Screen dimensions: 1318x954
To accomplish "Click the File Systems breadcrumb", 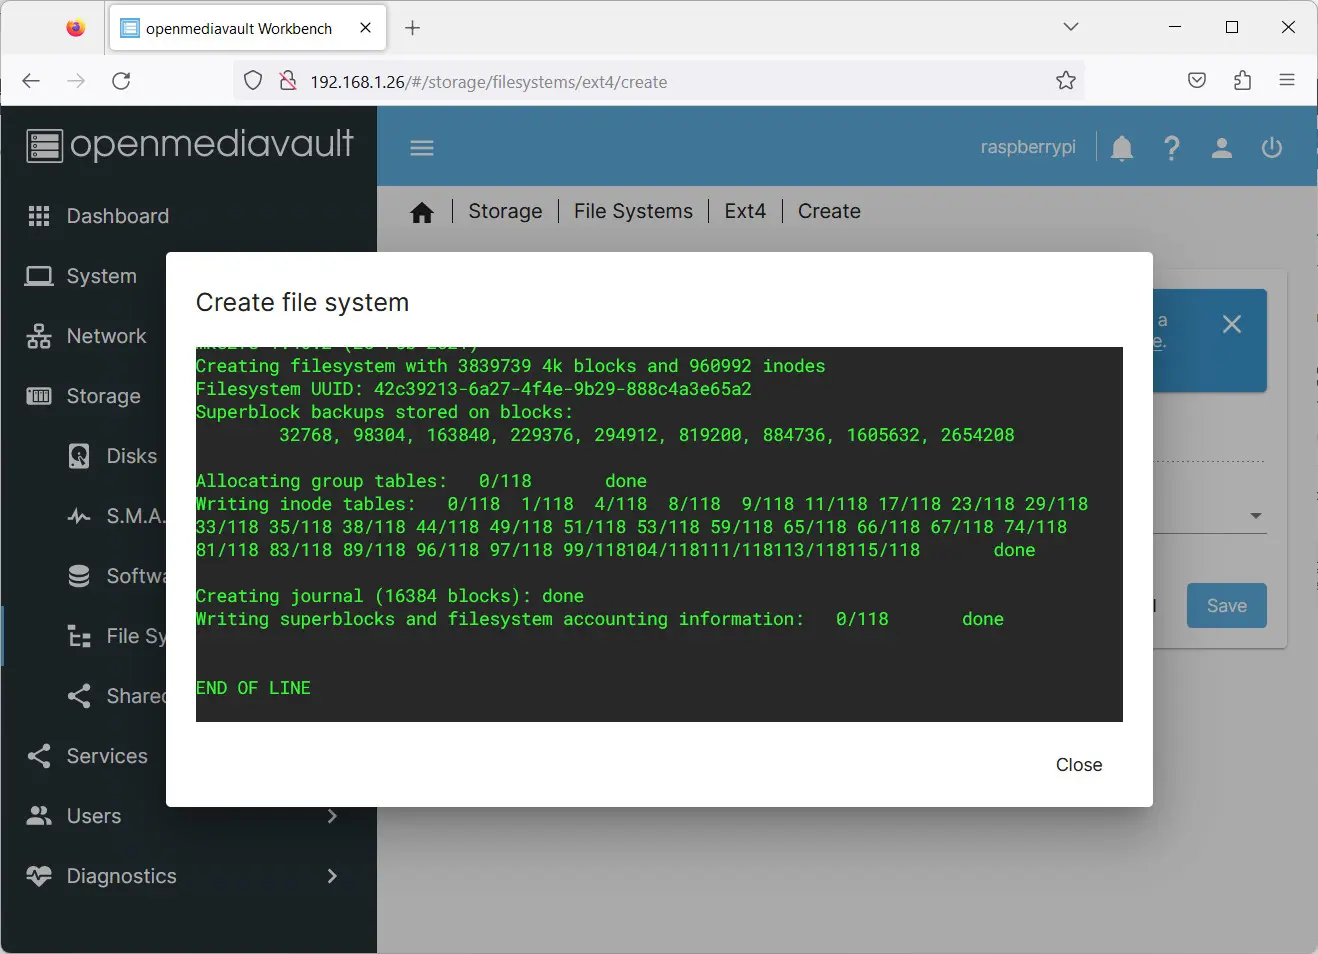I will [633, 212].
